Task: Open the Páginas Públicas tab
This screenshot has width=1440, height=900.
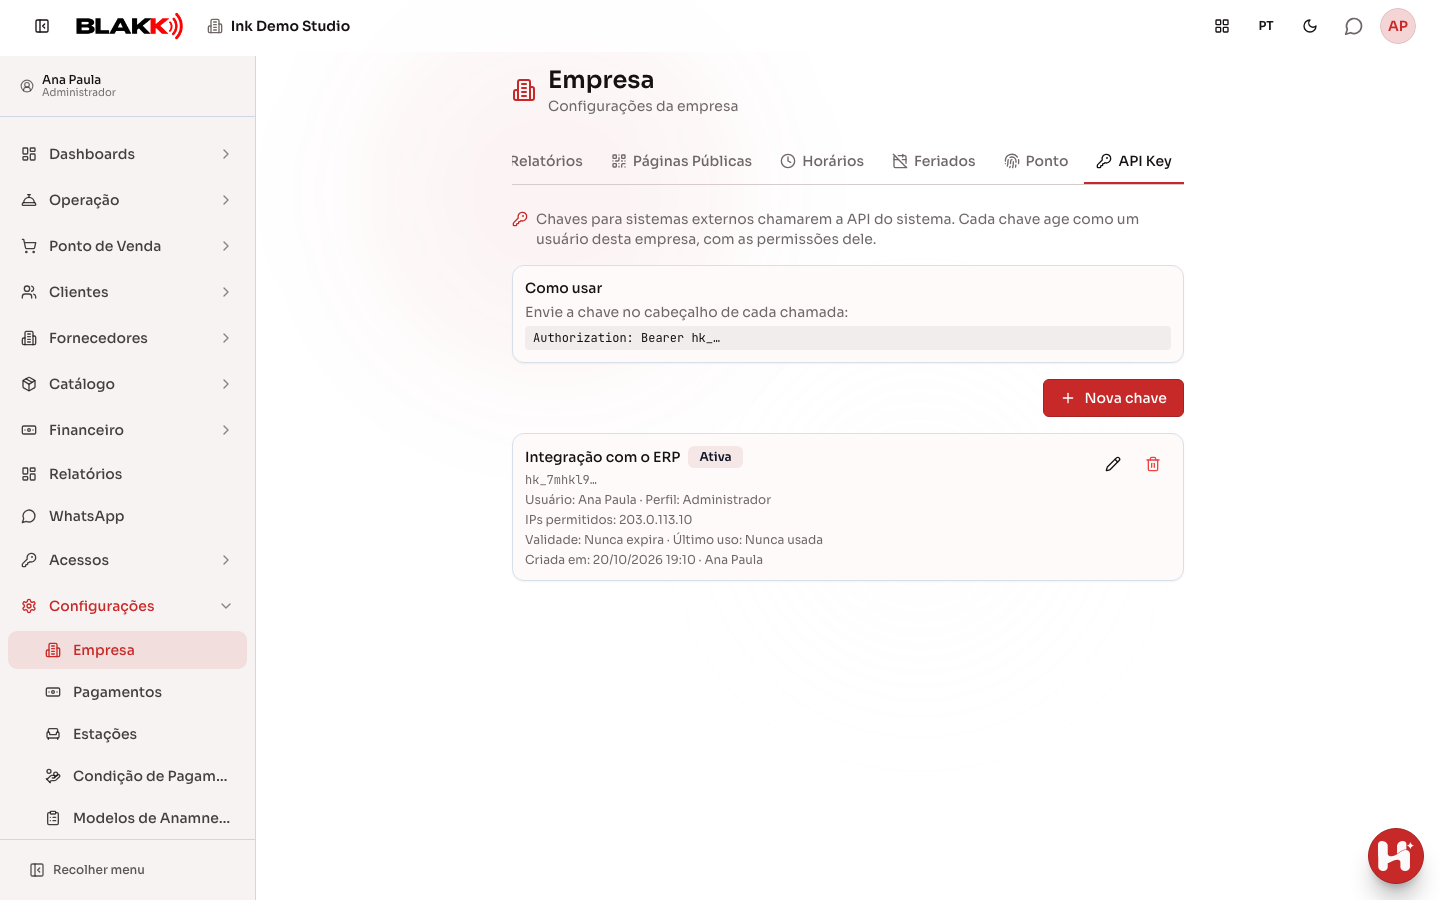Action: (x=682, y=161)
